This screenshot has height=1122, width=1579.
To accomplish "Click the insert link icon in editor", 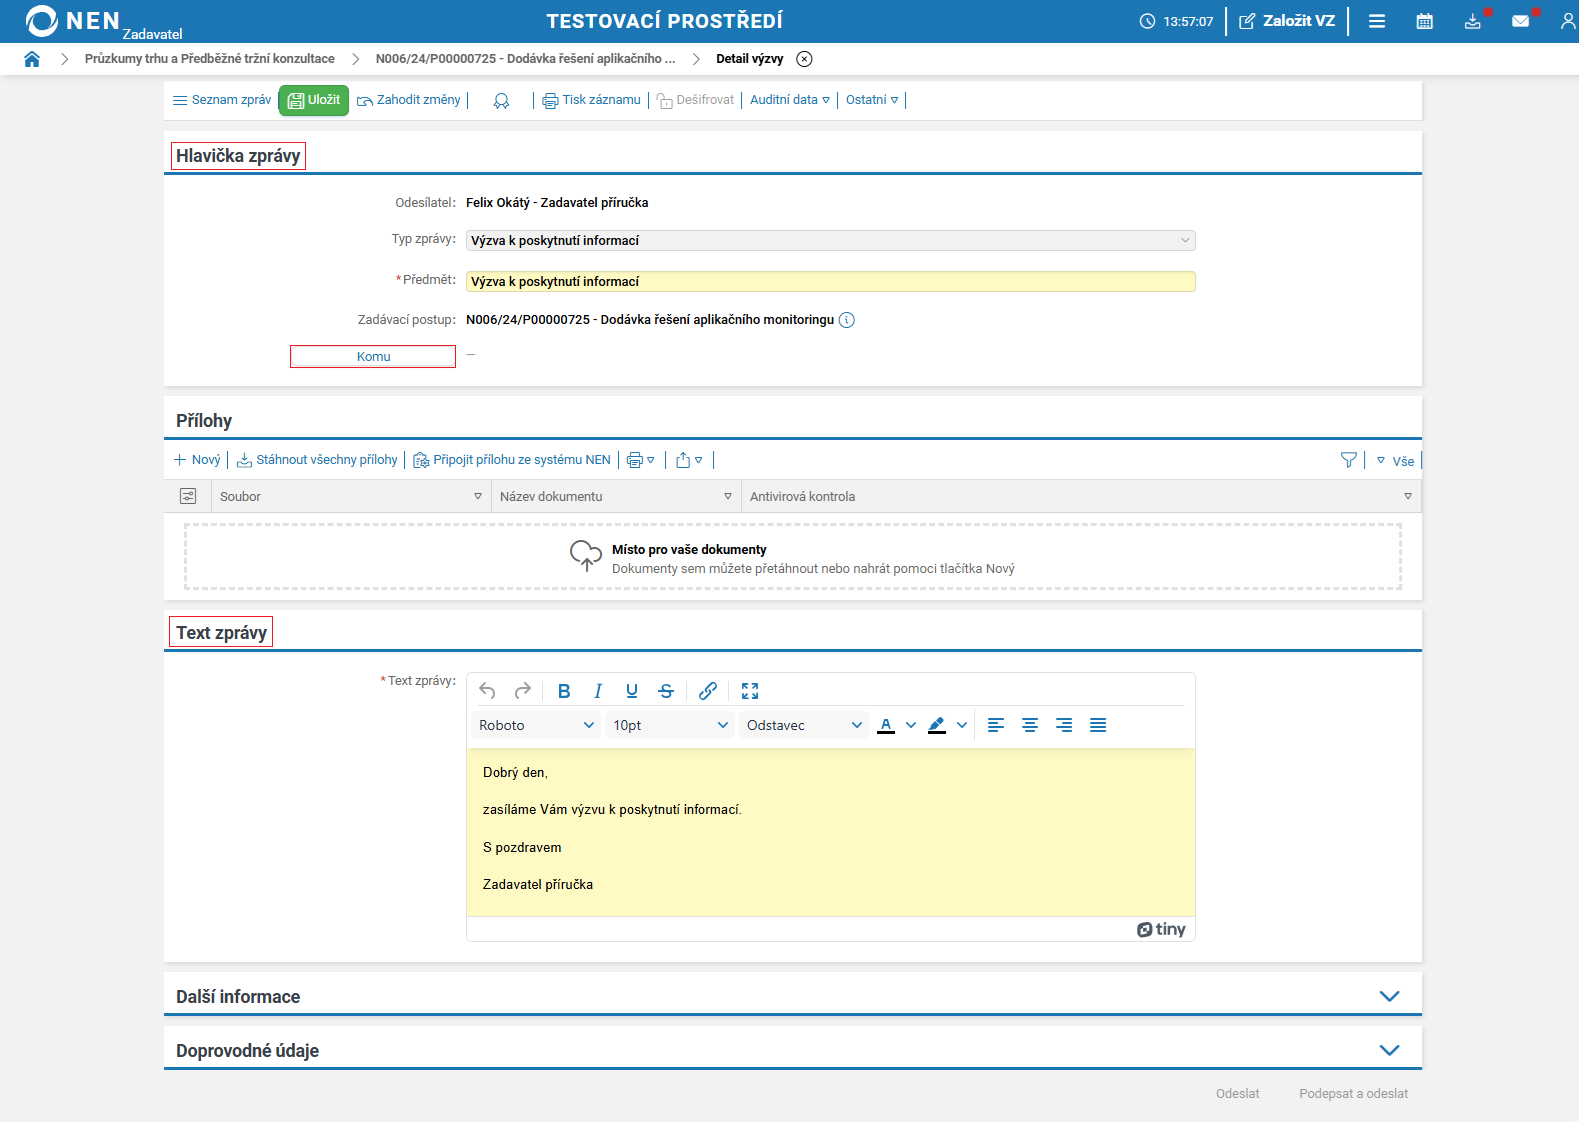I will coord(708,691).
